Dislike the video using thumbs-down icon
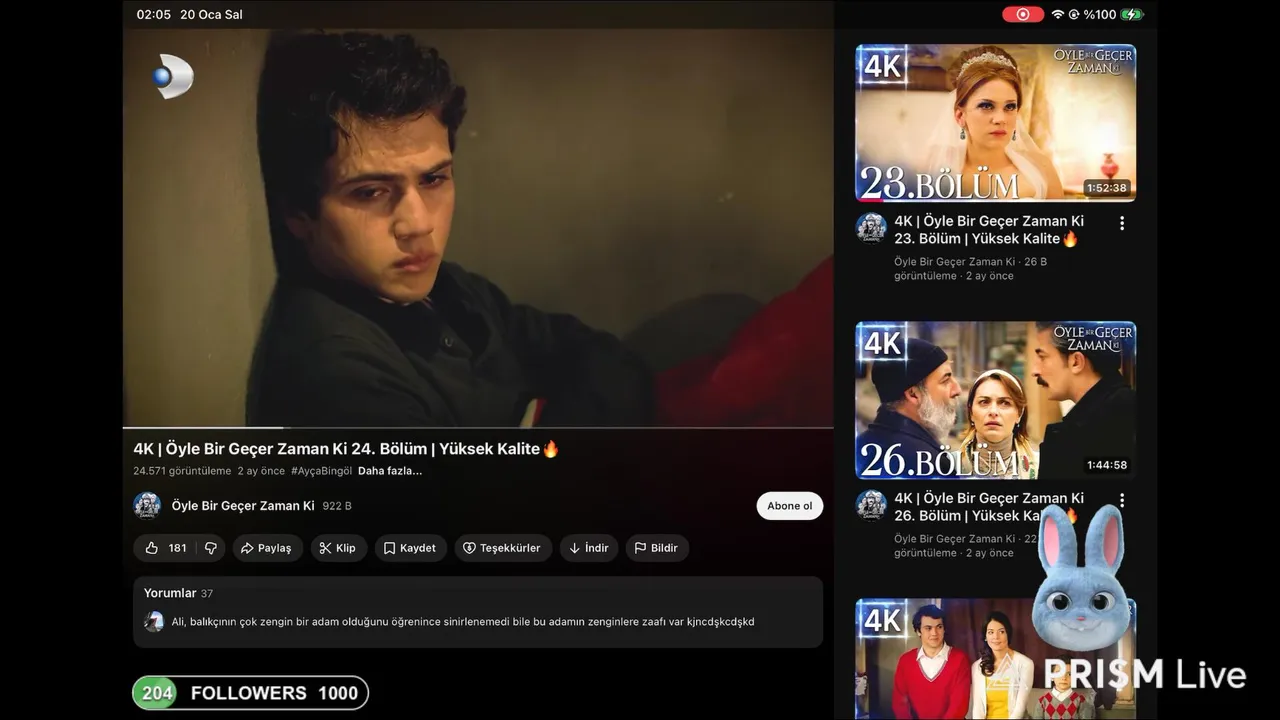Image resolution: width=1280 pixels, height=720 pixels. [x=210, y=548]
